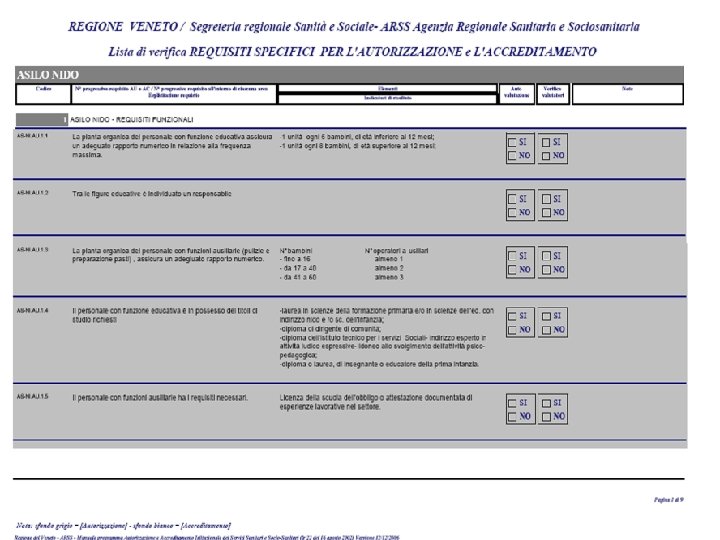
Task: Check NO Auto valutazione for funzioni ausiliarie rapporto row
Action: click(x=512, y=270)
